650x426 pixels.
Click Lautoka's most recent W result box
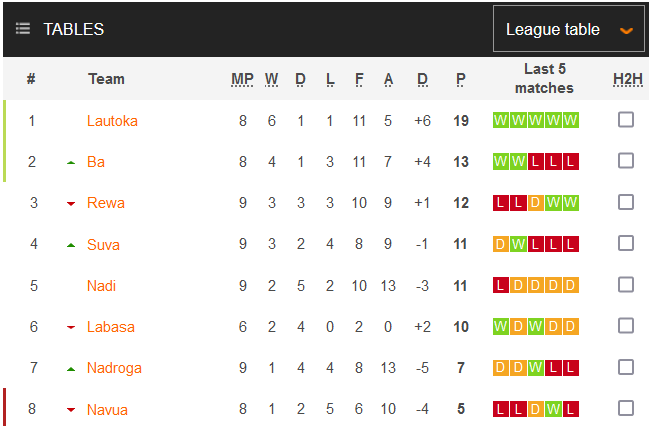point(501,120)
